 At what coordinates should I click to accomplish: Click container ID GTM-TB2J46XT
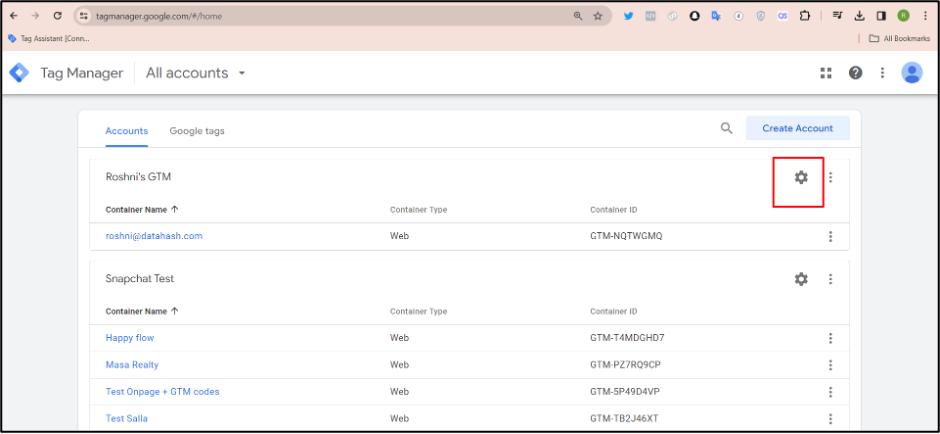(x=625, y=418)
